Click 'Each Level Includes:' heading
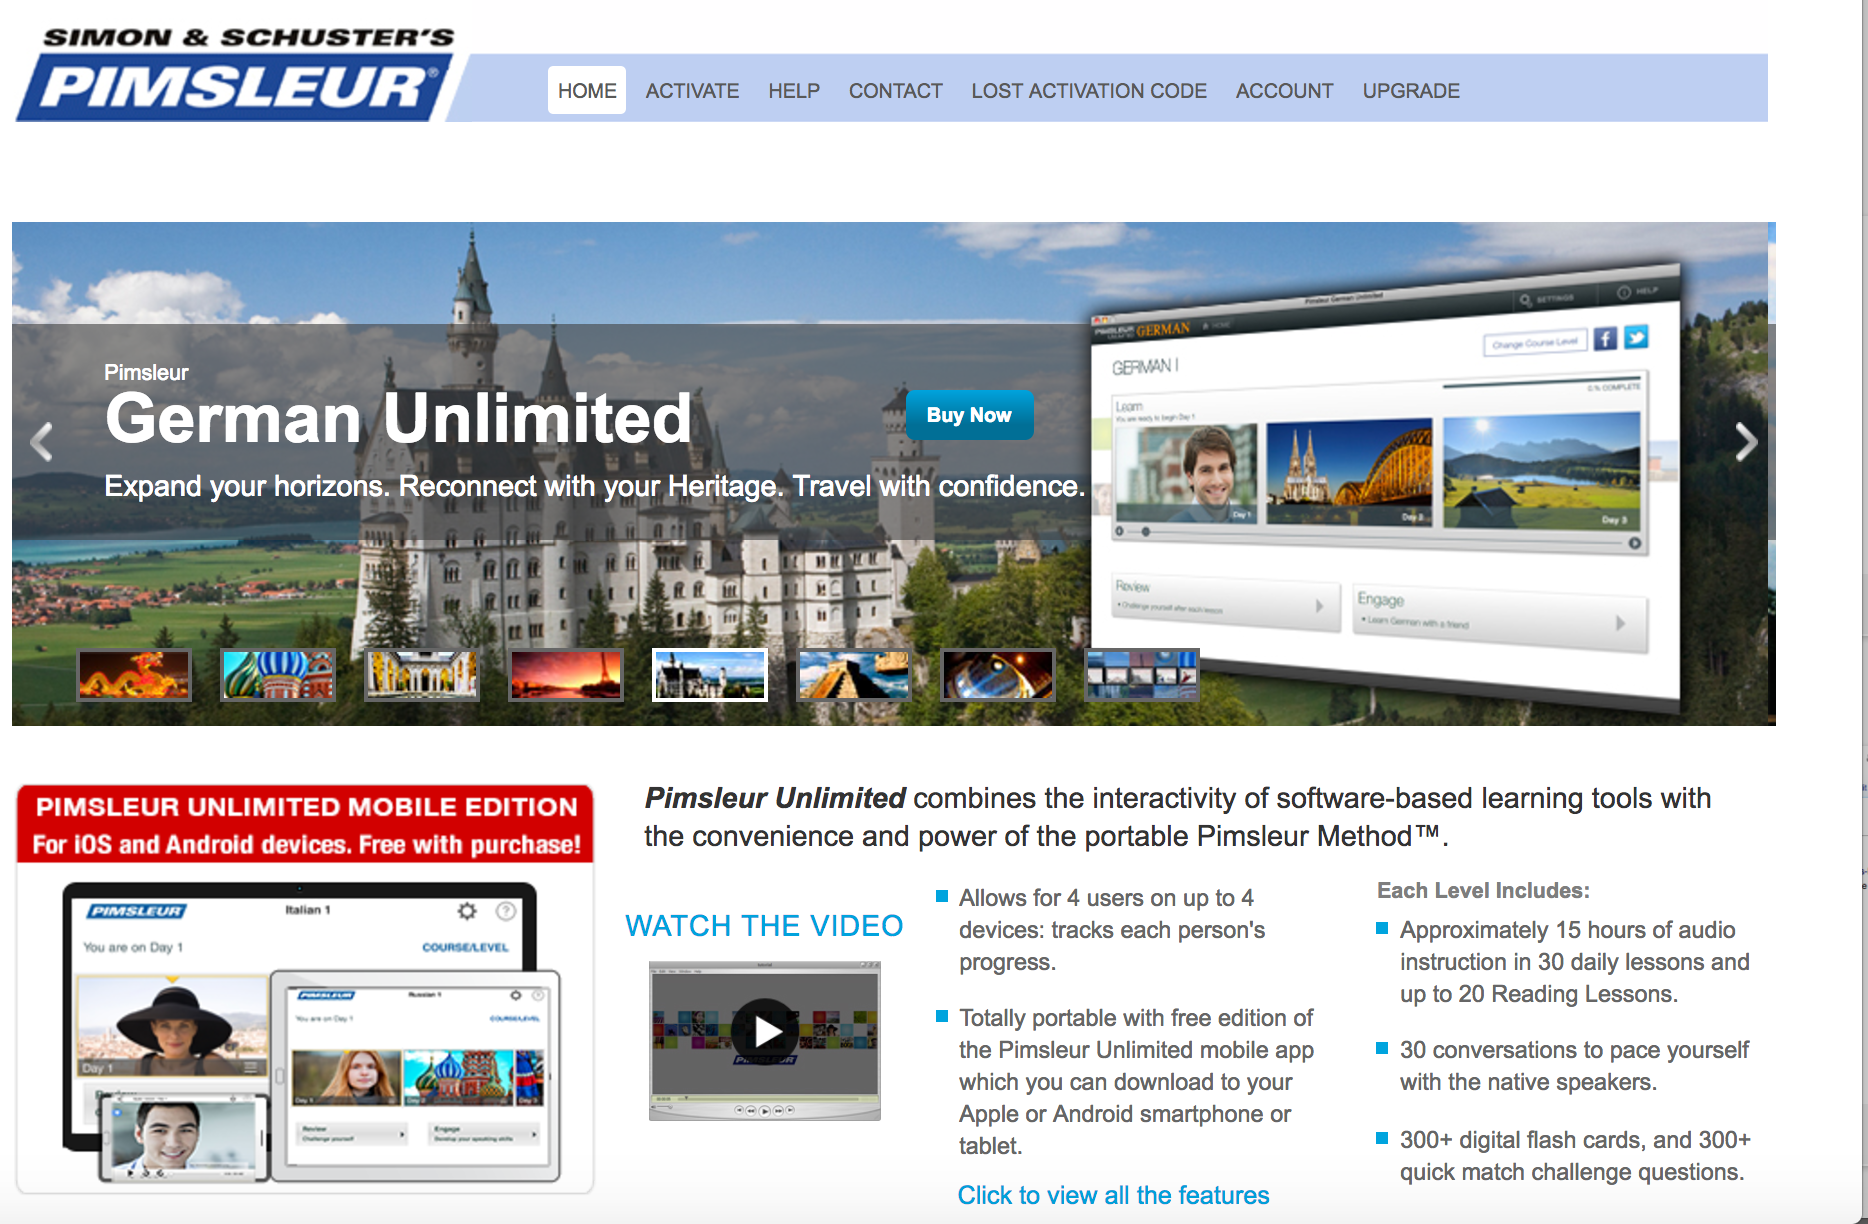Image resolution: width=1868 pixels, height=1224 pixels. 1483,890
